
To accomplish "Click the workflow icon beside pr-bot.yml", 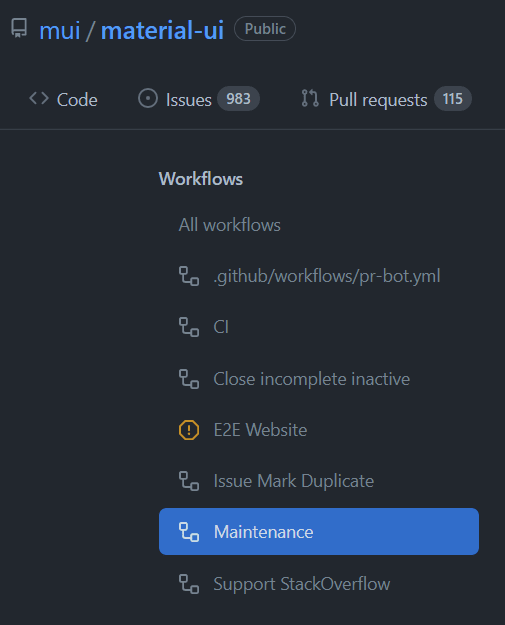I will (x=189, y=276).
